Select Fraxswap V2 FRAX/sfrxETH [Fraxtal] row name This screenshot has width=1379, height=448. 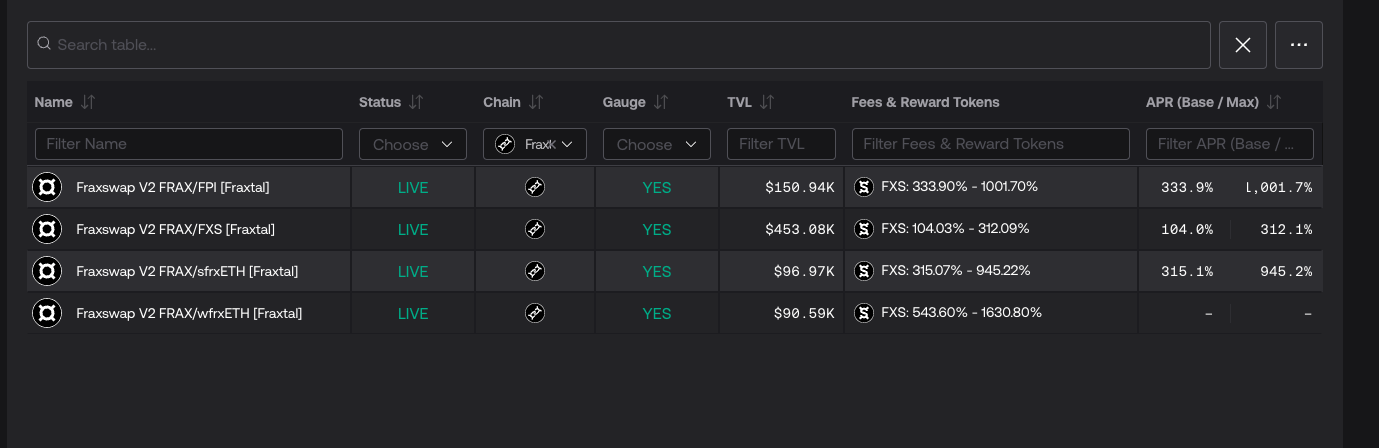[187, 271]
